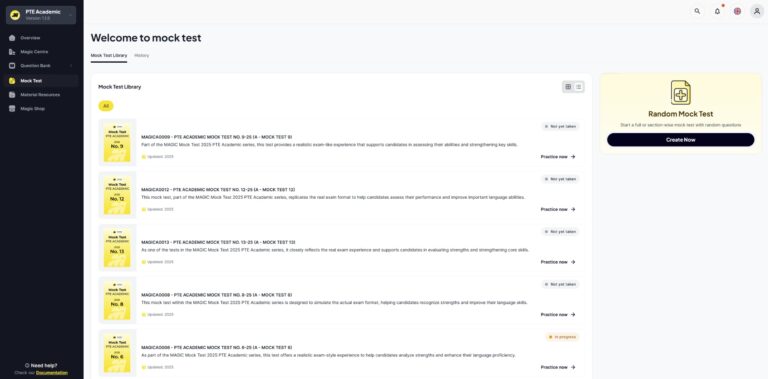Select the All filter chip
768x379 pixels.
pyautogui.click(x=106, y=106)
